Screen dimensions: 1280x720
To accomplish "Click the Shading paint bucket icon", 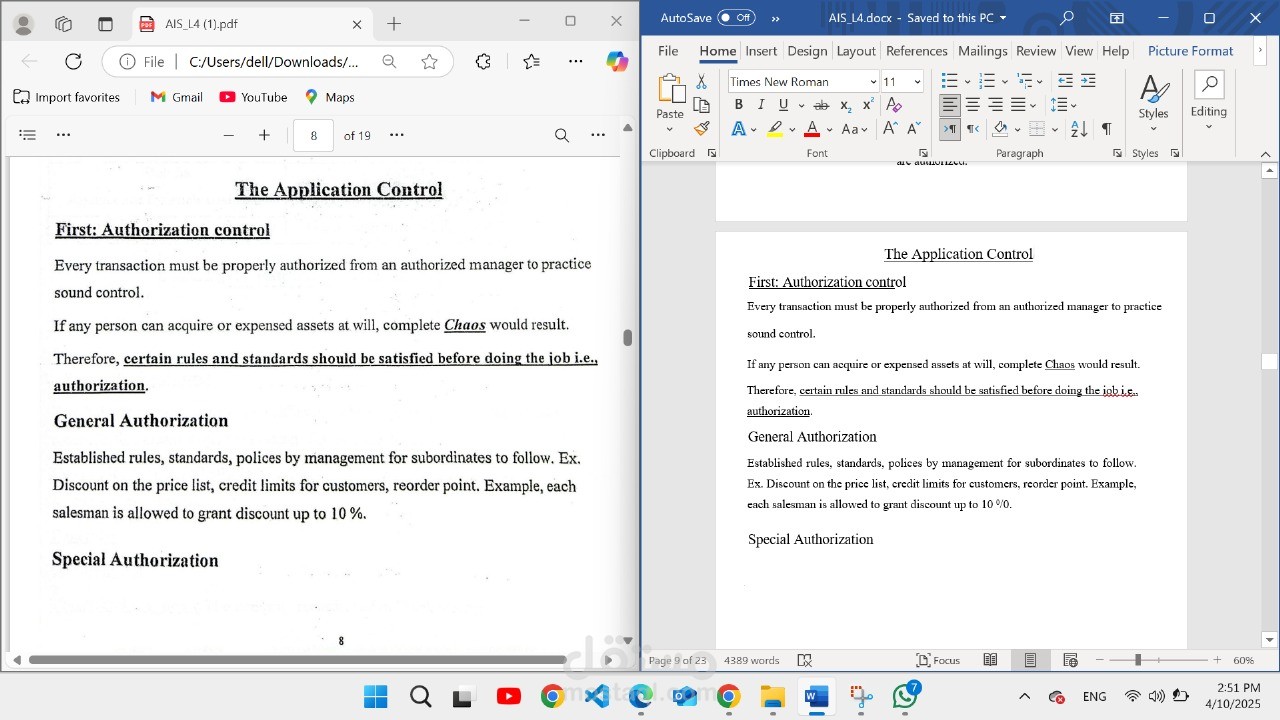I will pyautogui.click(x=1000, y=129).
